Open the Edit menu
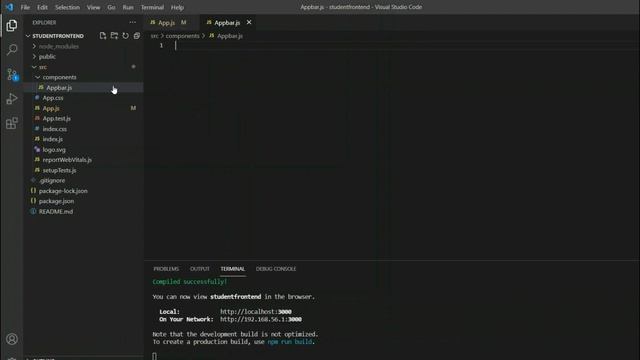This screenshot has height=360, width=640. 42,7
